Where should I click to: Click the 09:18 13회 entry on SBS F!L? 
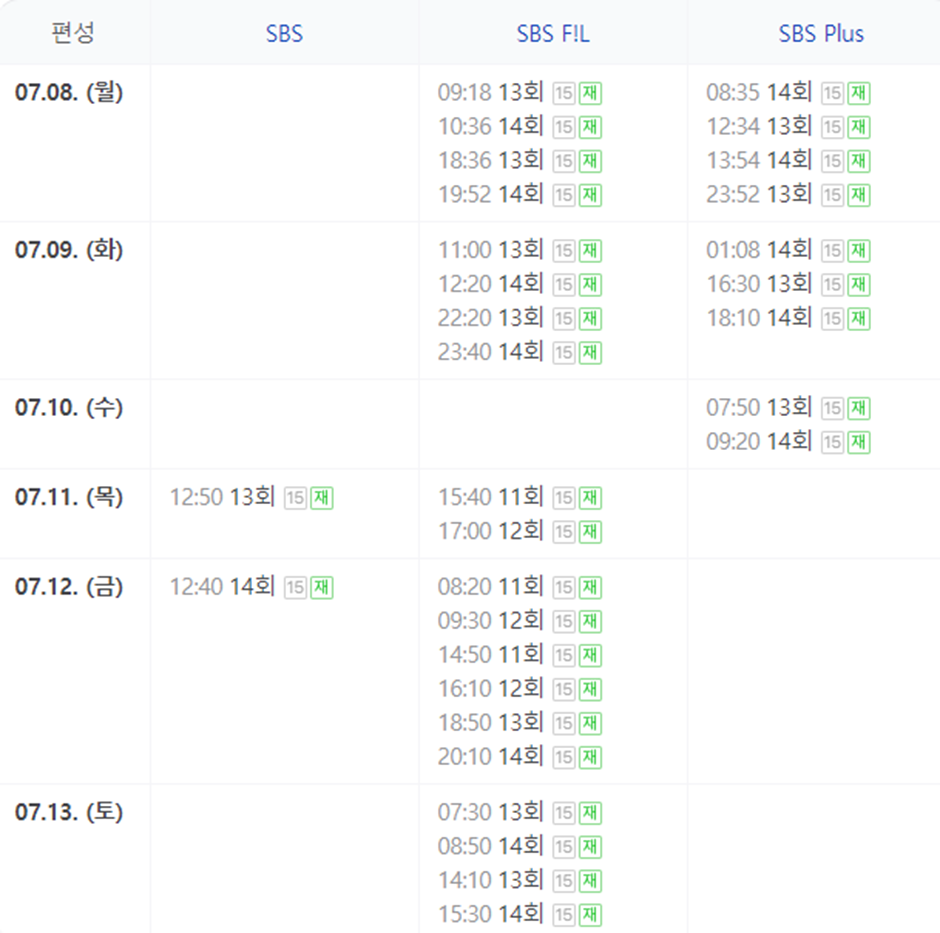click(x=490, y=92)
